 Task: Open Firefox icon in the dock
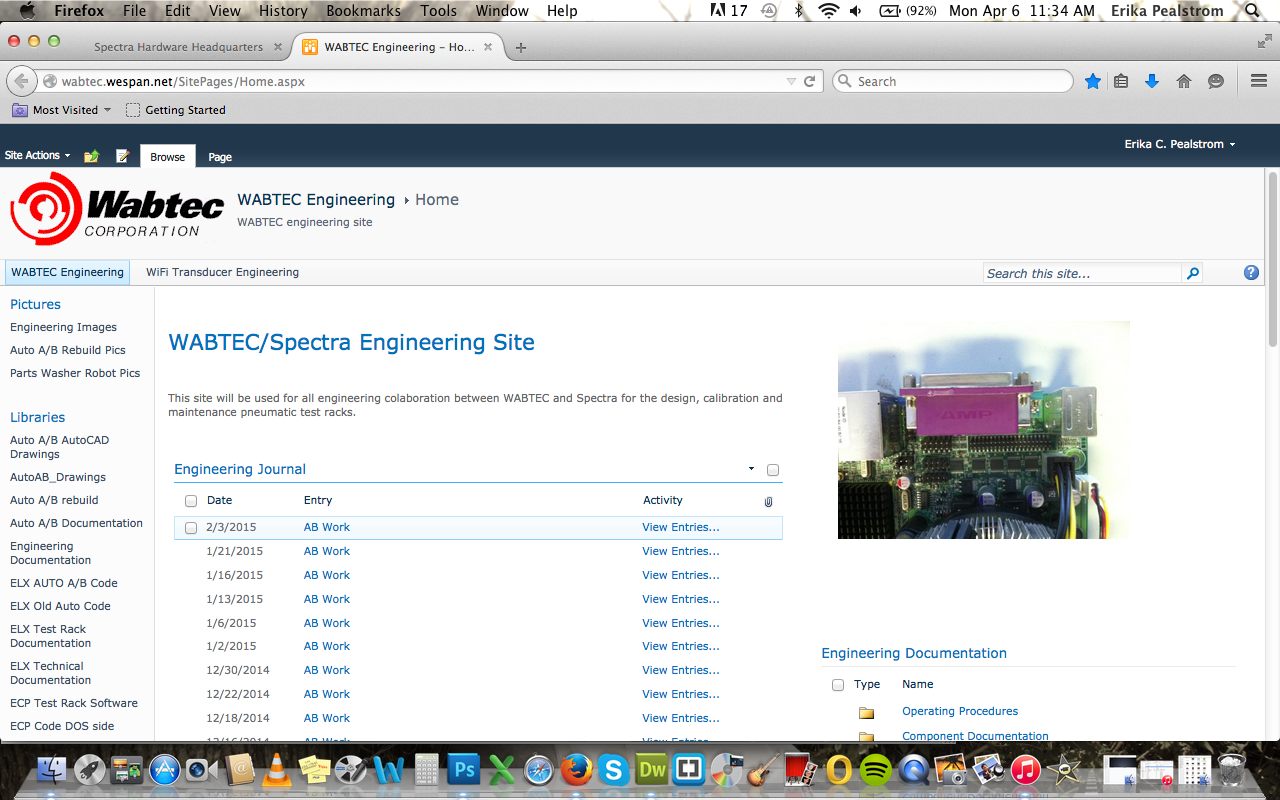tap(575, 769)
